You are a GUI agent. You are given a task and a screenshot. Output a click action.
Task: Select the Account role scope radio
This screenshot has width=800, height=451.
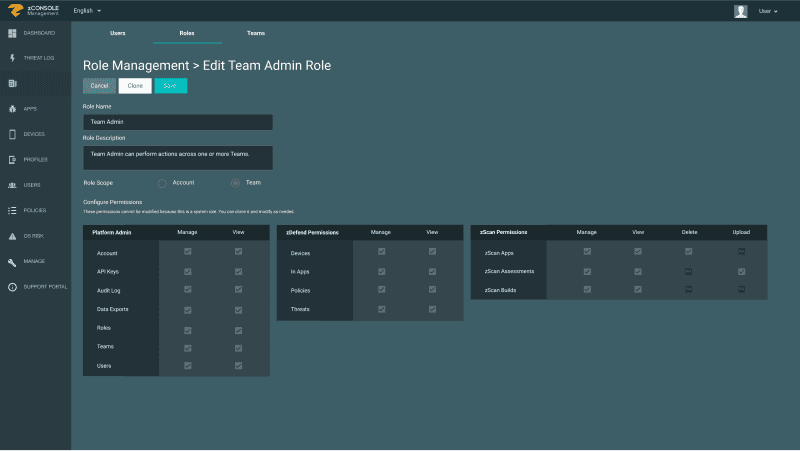coord(162,183)
